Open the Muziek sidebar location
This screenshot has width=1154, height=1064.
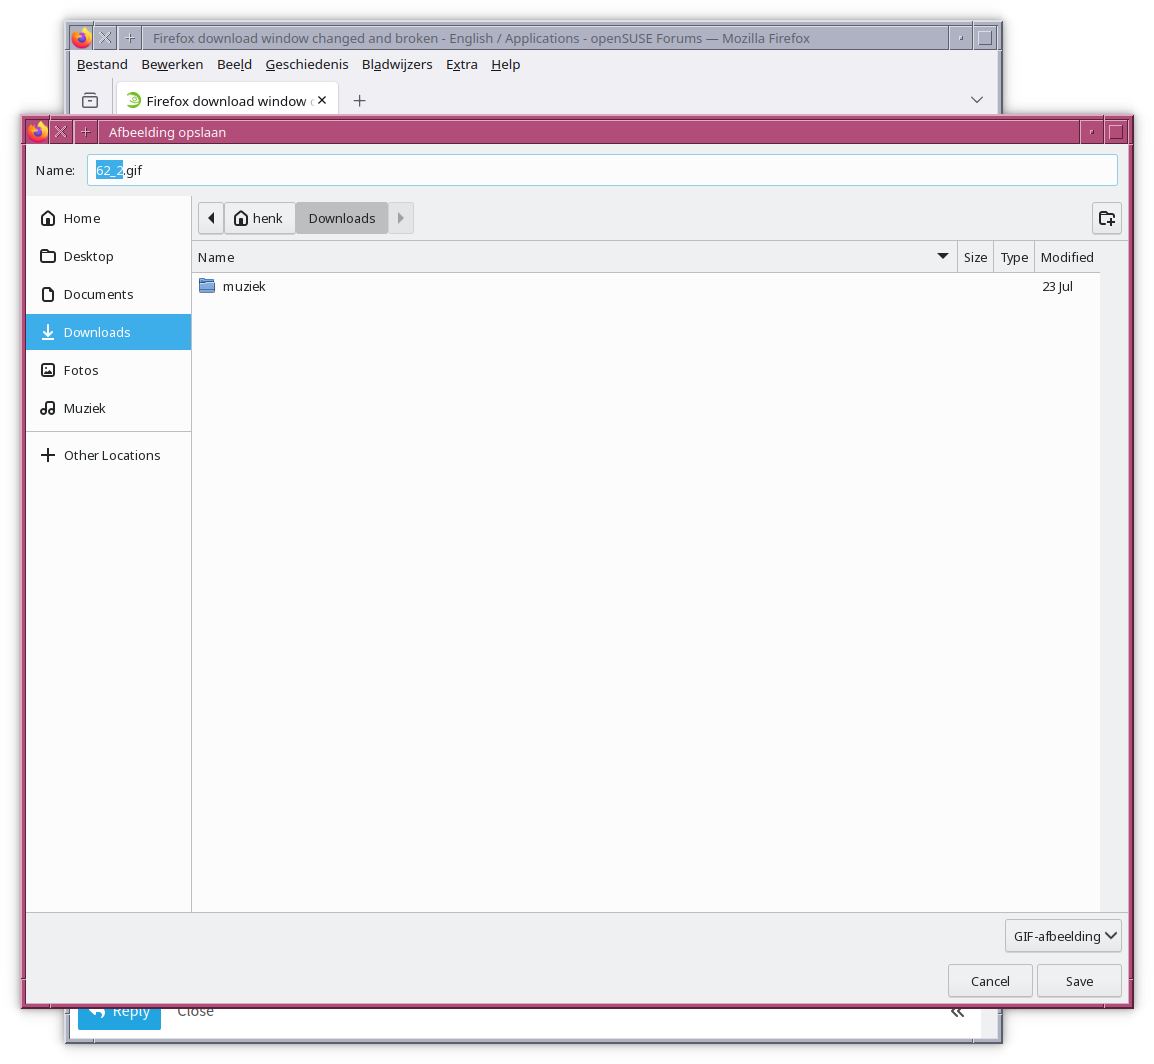[x=109, y=408]
